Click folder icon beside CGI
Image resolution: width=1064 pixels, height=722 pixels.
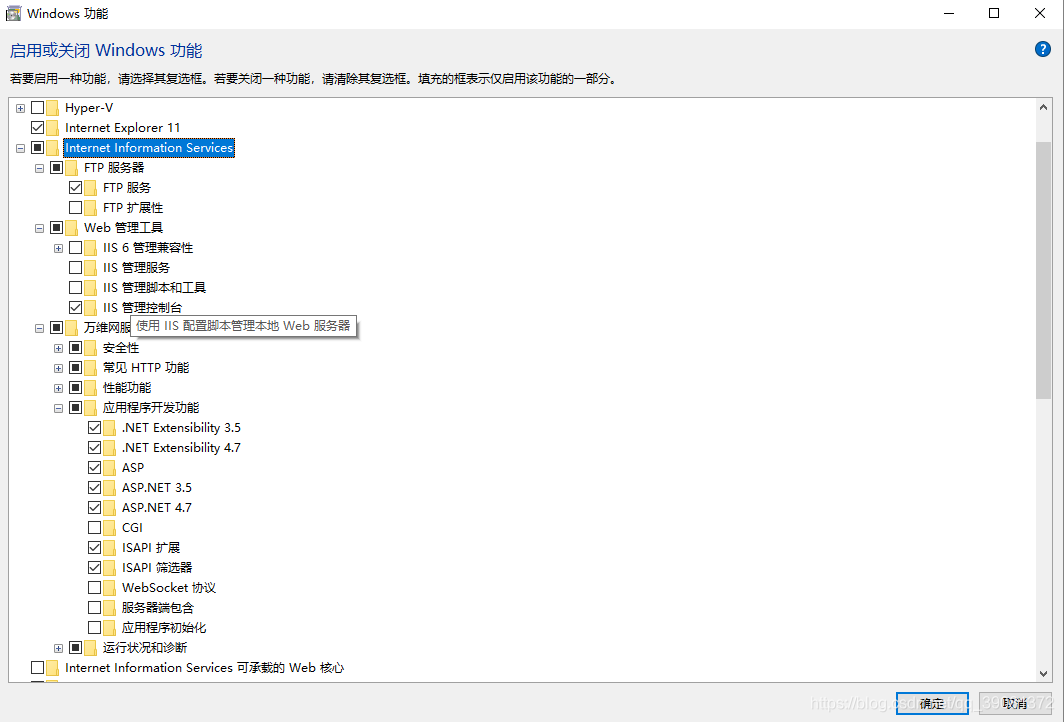pos(110,528)
